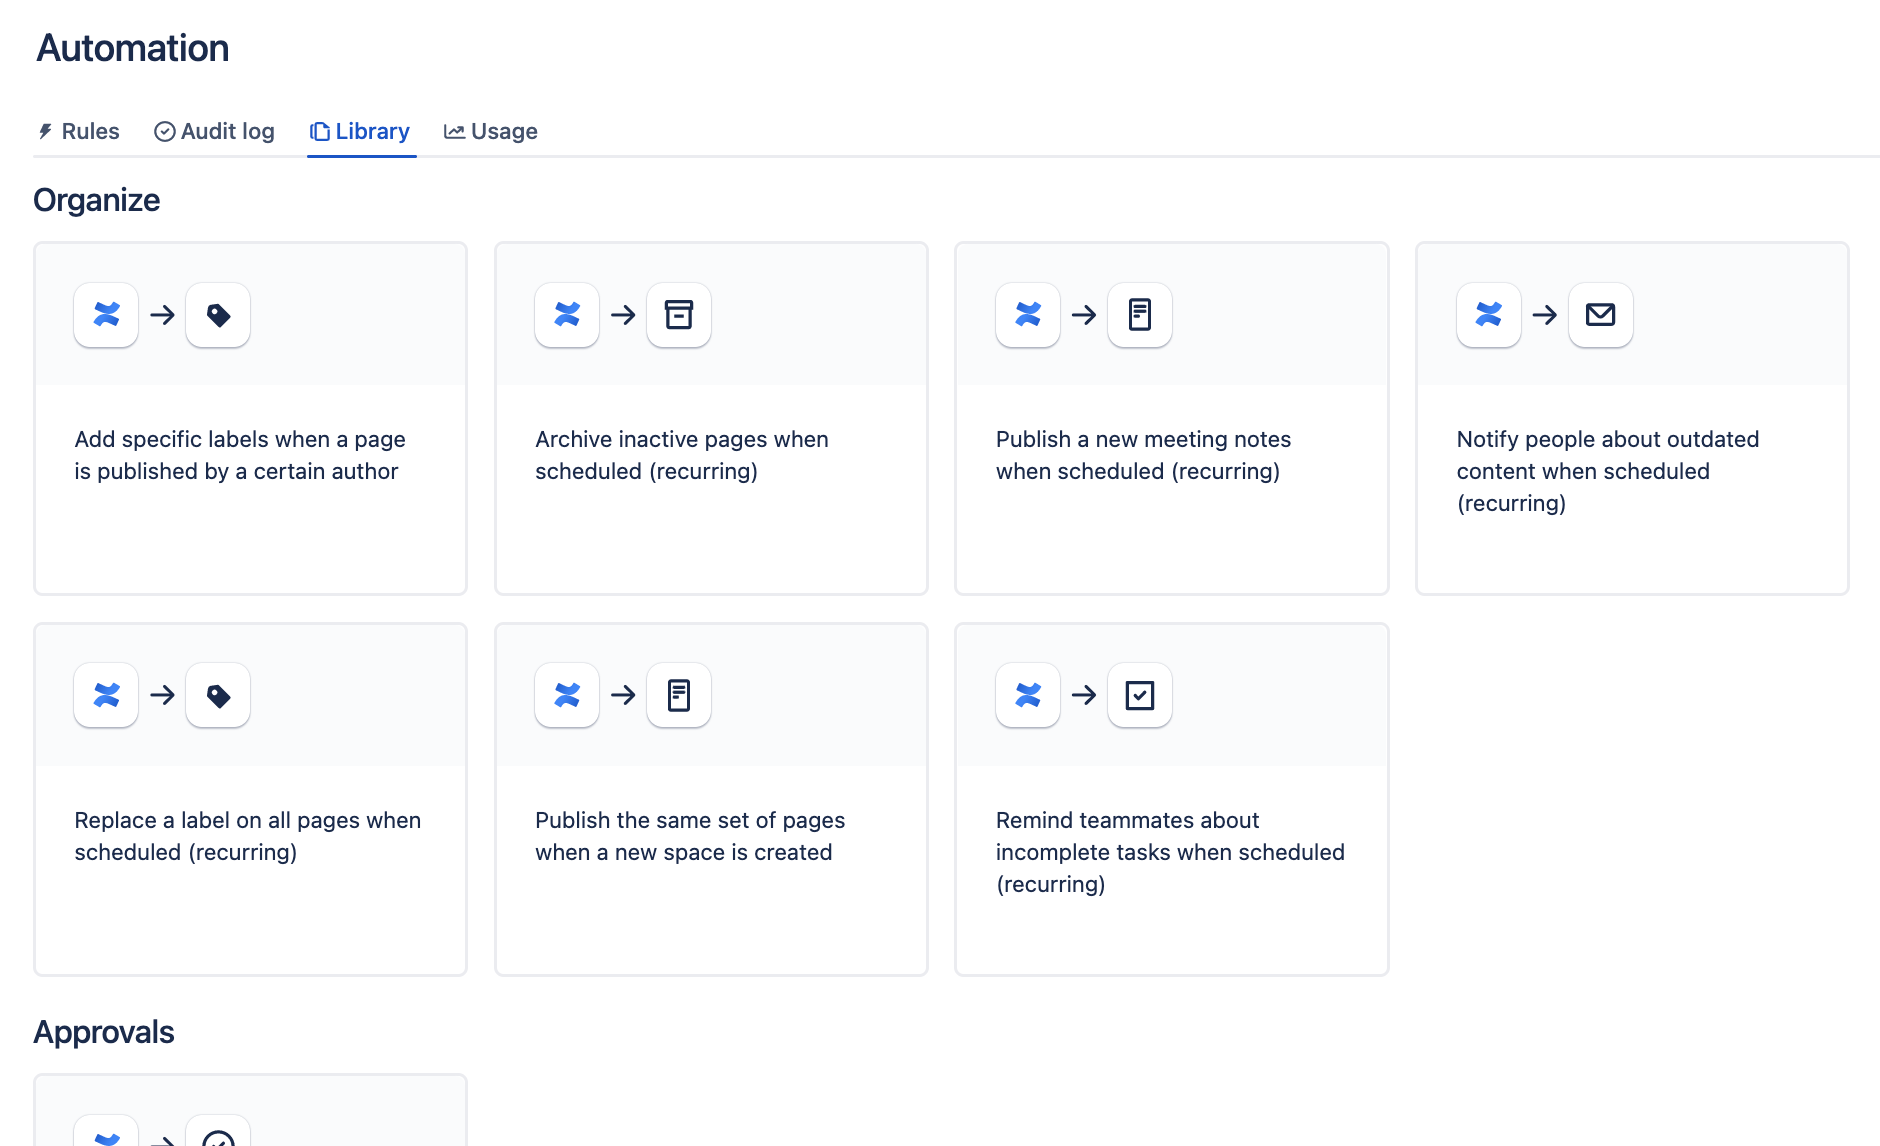
Task: Click Confluence icon on Archive inactive pages card
Action: [567, 315]
